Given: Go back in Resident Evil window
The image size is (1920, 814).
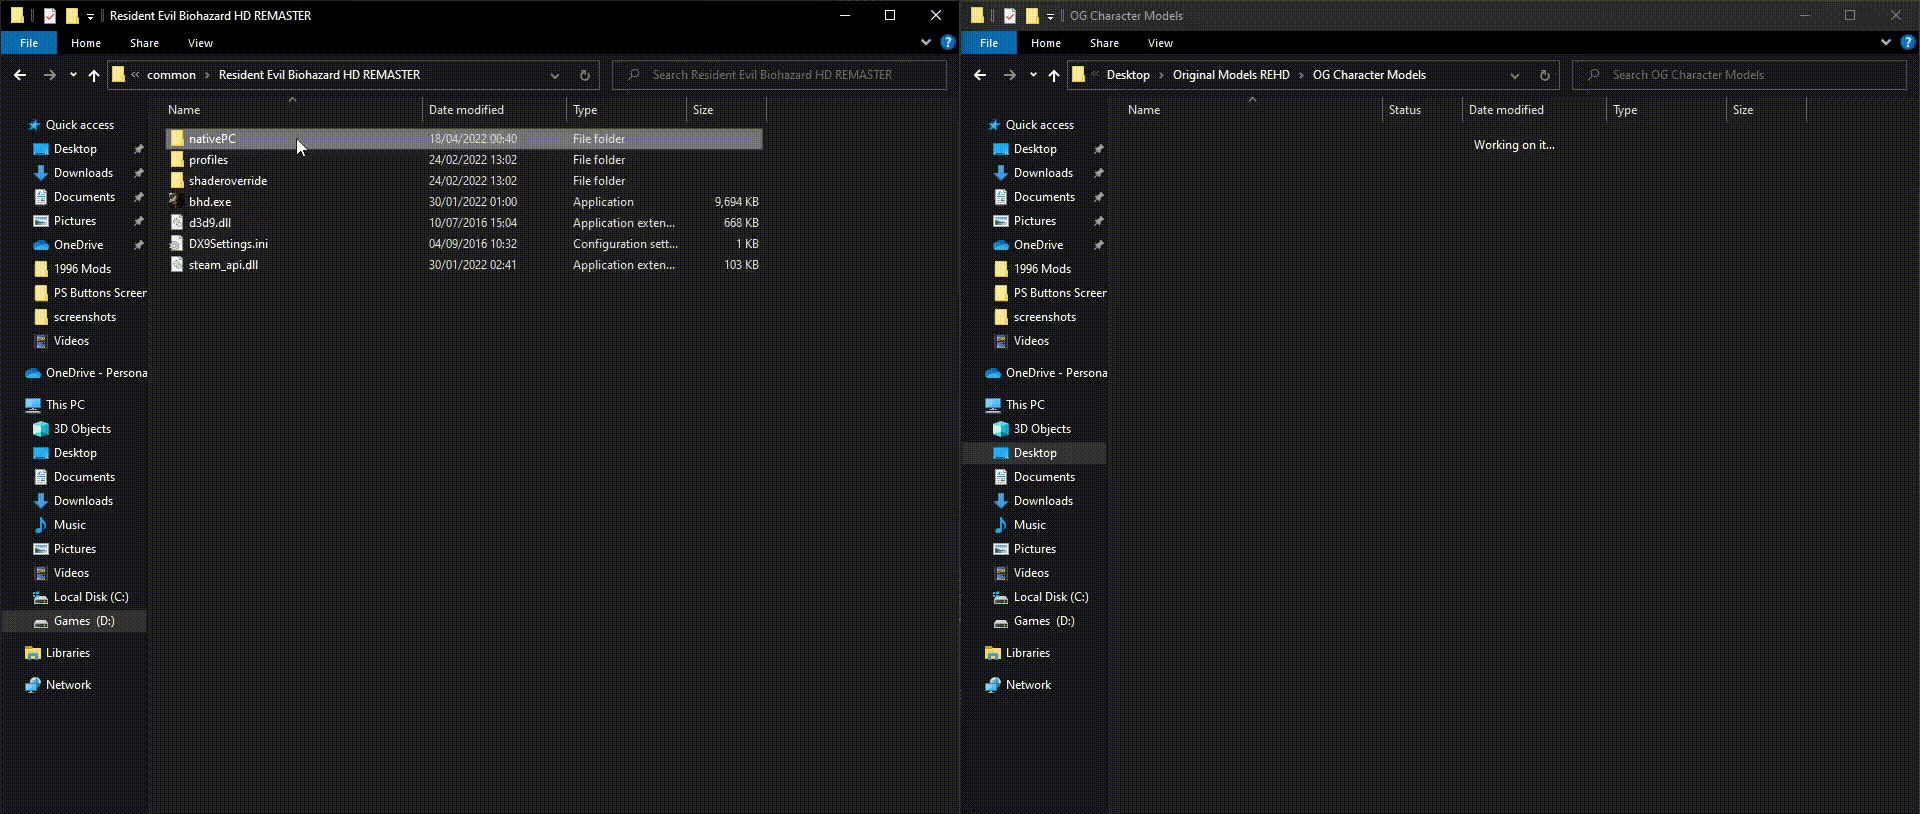Looking at the screenshot, I should pyautogui.click(x=20, y=75).
